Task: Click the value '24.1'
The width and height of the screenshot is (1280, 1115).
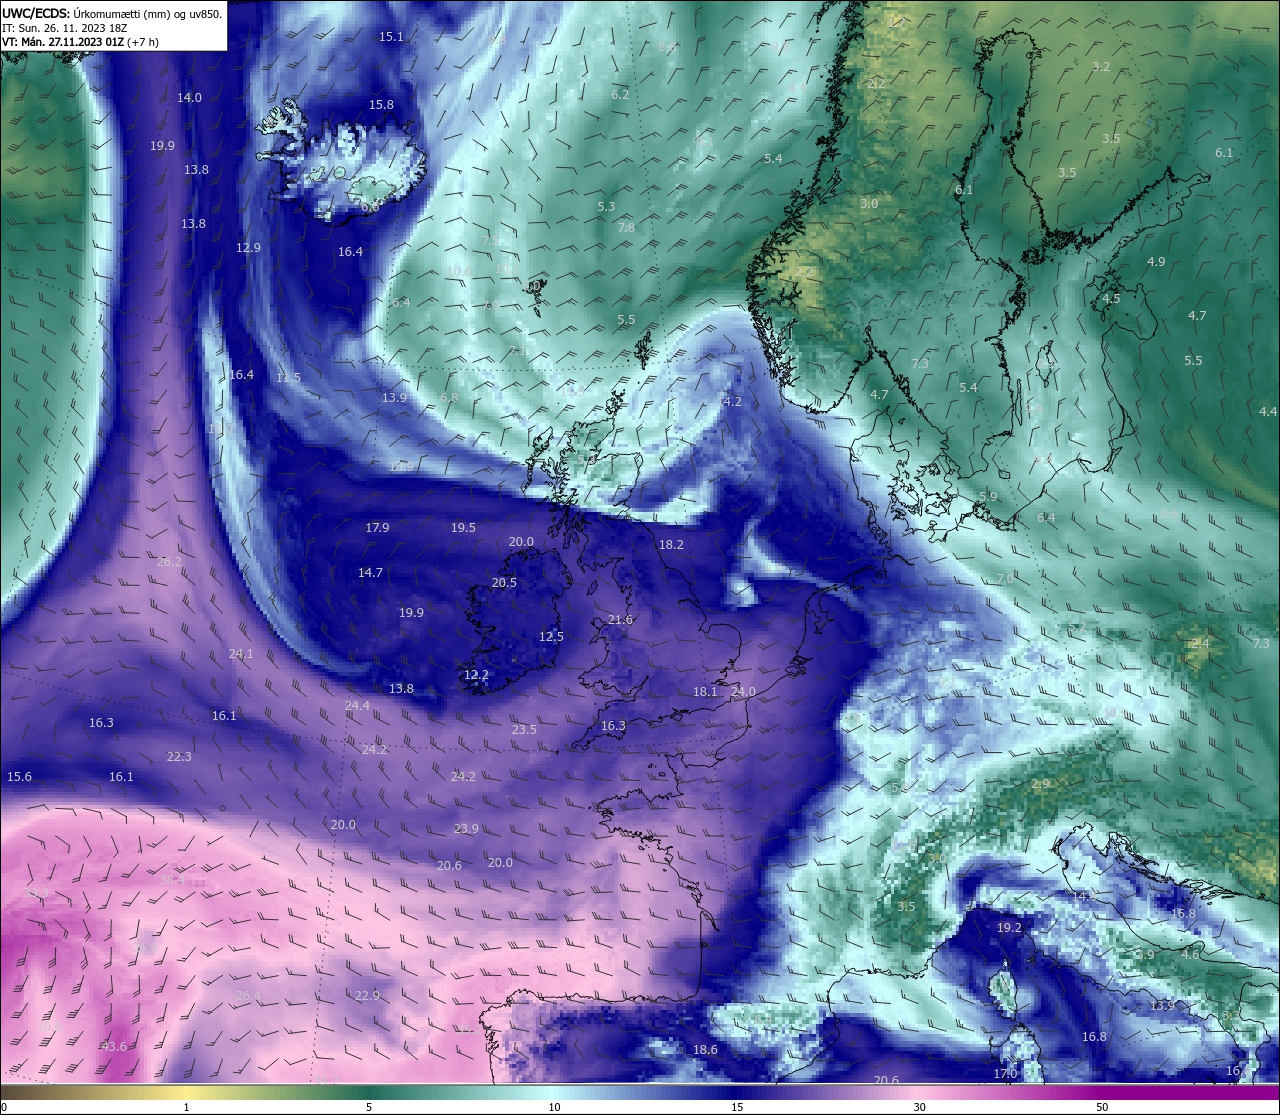Action: [x=241, y=654]
